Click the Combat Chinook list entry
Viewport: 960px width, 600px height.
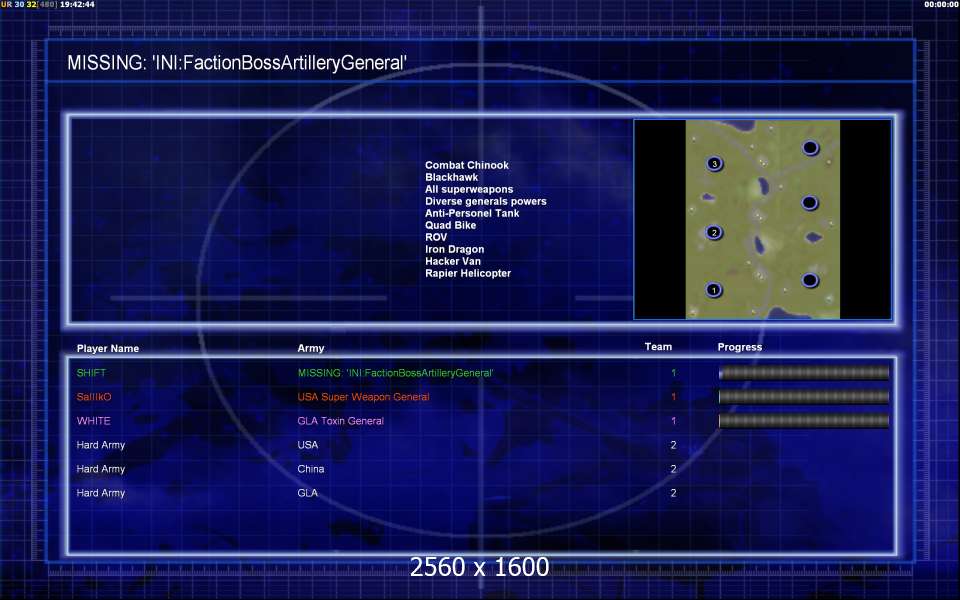(467, 165)
